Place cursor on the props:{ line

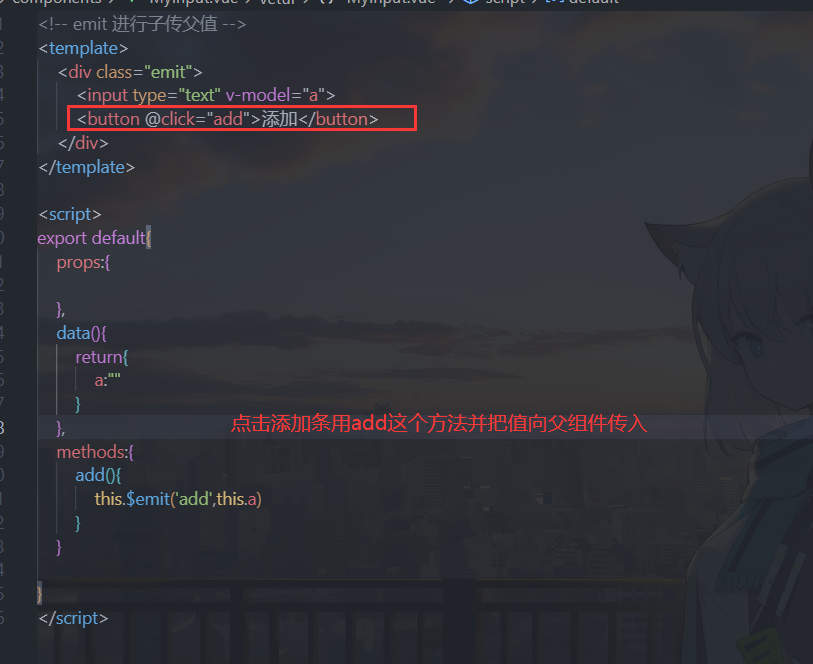click(83, 263)
